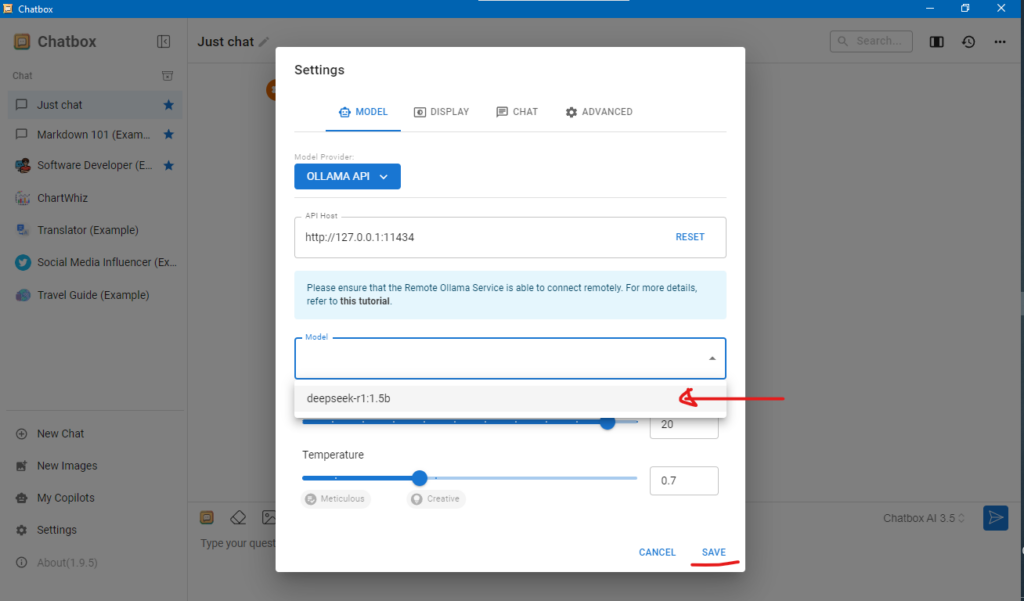This screenshot has width=1024, height=601.
Task: Click the context message slider handle
Action: point(607,422)
